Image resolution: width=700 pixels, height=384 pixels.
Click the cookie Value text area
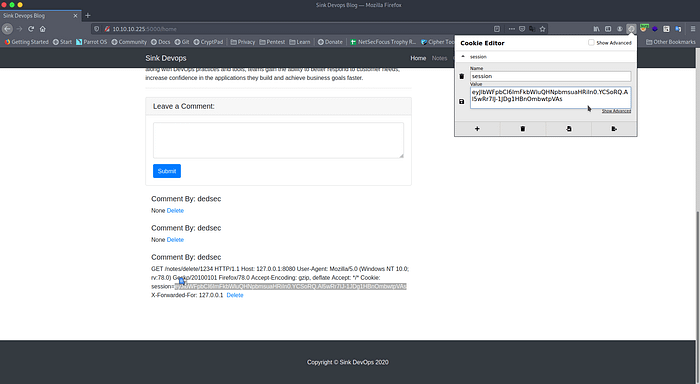550,97
